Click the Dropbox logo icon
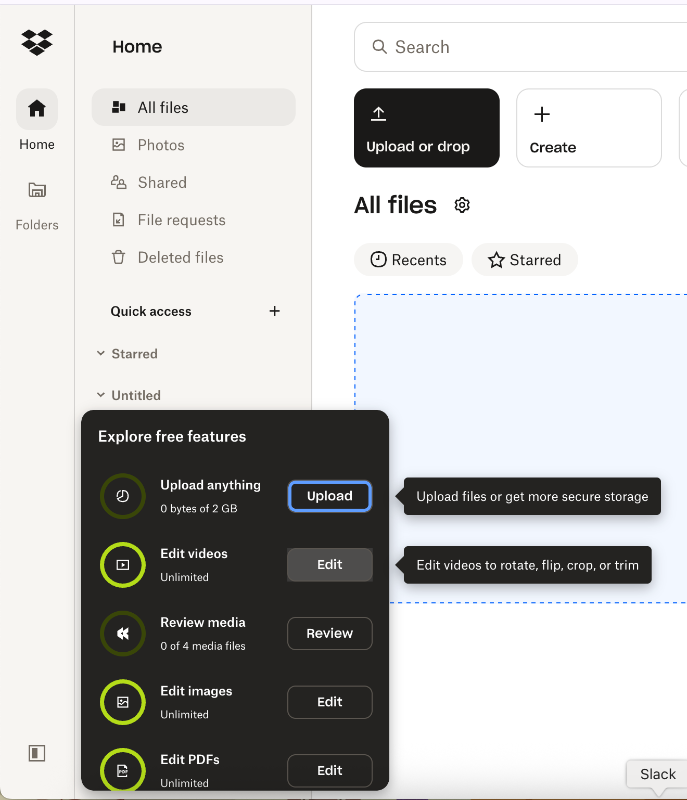 (x=37, y=42)
